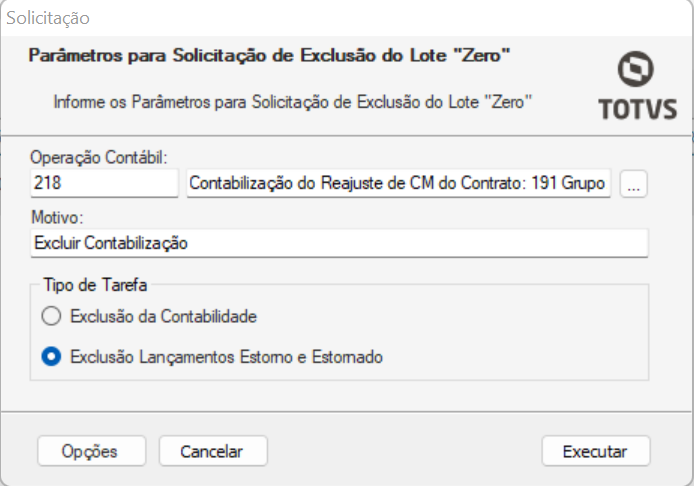Open the Operação Contábil lookup ellipsis button

point(633,184)
